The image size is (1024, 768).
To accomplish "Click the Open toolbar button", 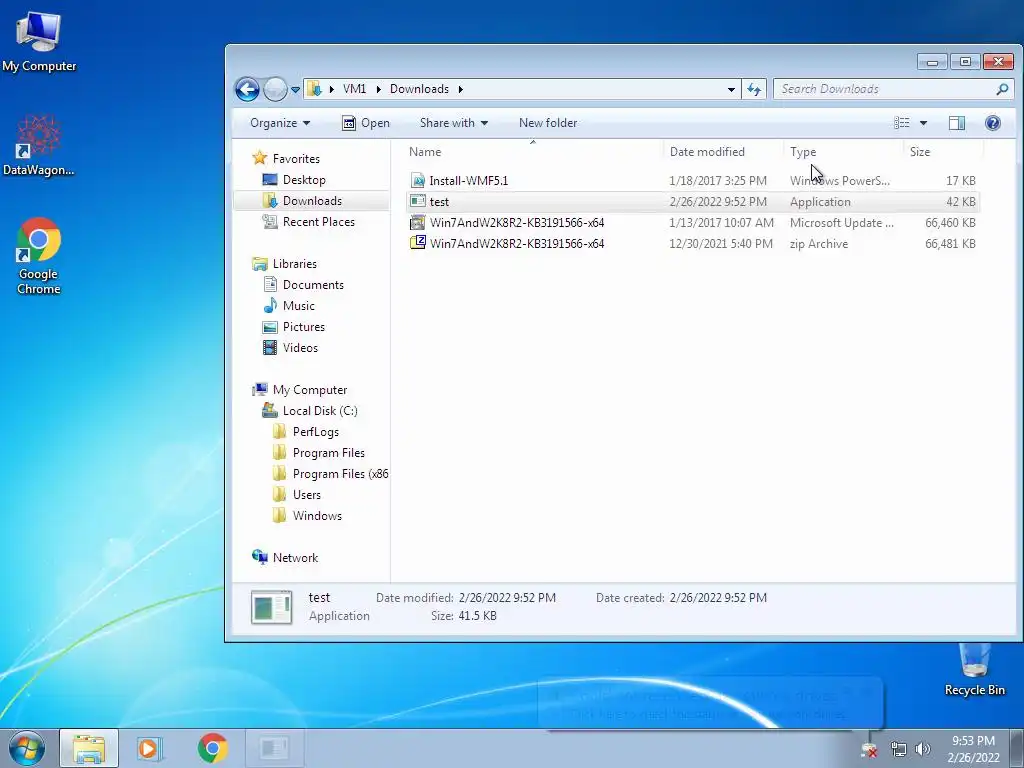I will 366,123.
